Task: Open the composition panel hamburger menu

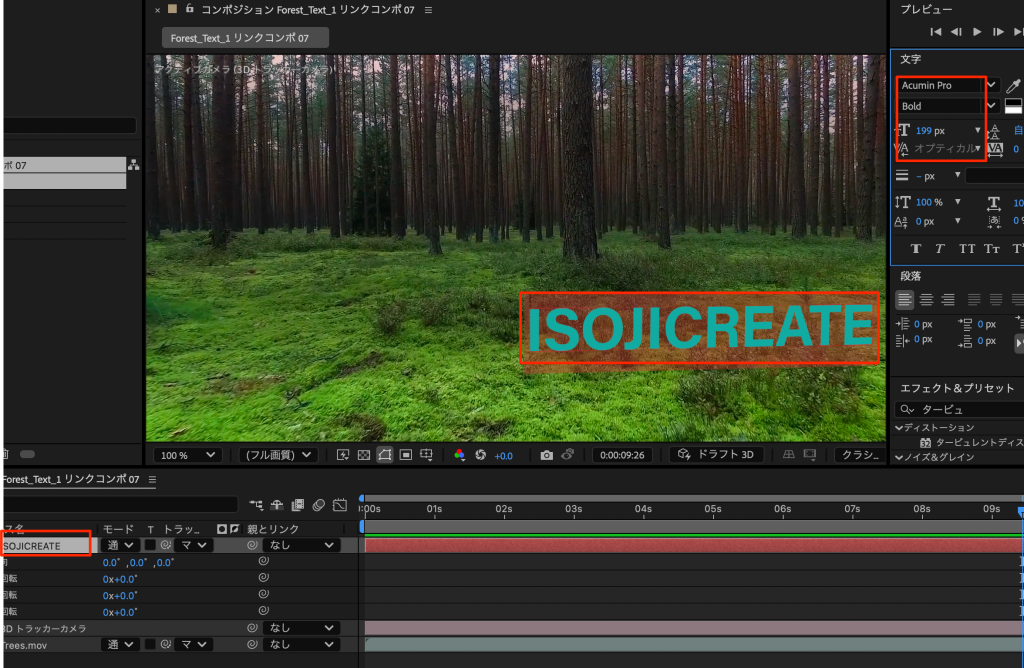Action: click(429, 10)
